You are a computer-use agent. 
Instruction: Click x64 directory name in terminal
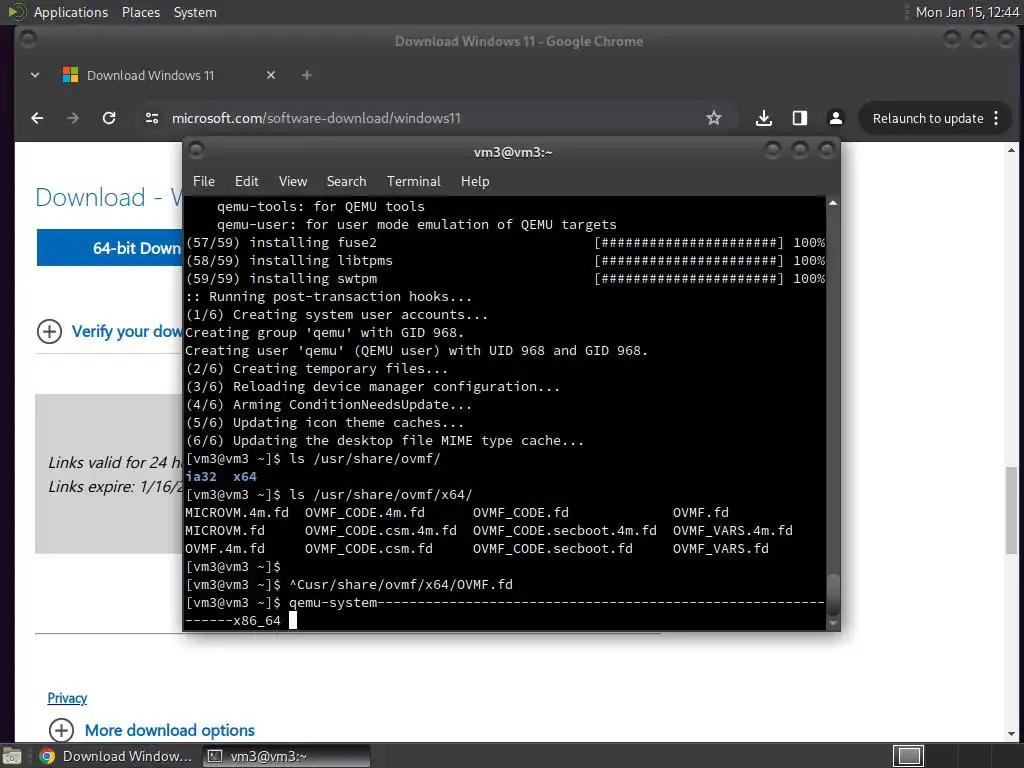(x=244, y=477)
